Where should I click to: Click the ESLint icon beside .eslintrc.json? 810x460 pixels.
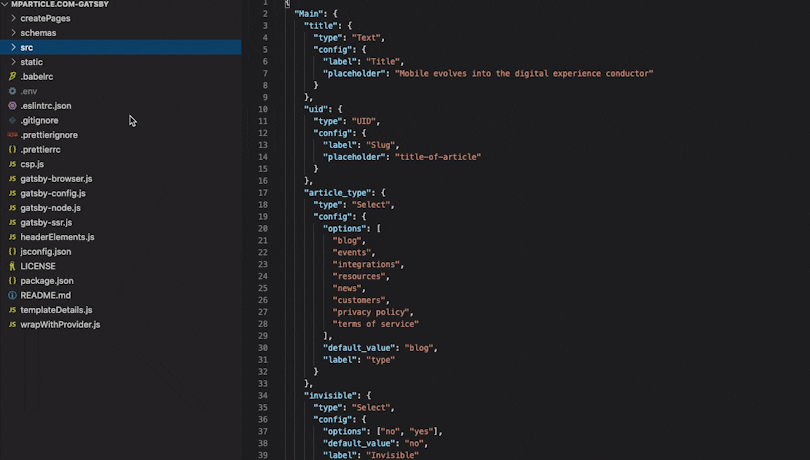12,105
